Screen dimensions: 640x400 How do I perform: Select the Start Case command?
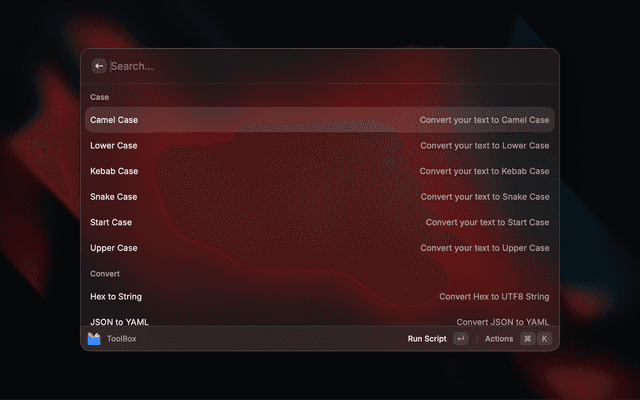320,222
